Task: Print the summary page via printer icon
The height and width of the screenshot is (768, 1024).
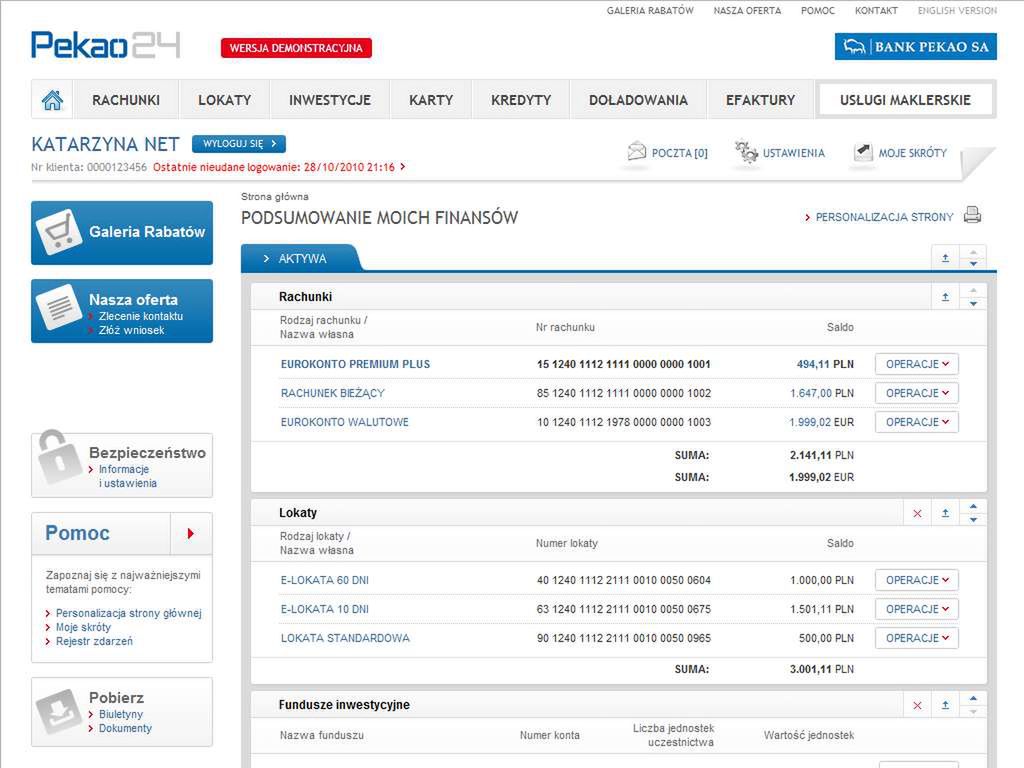Action: [x=972, y=215]
